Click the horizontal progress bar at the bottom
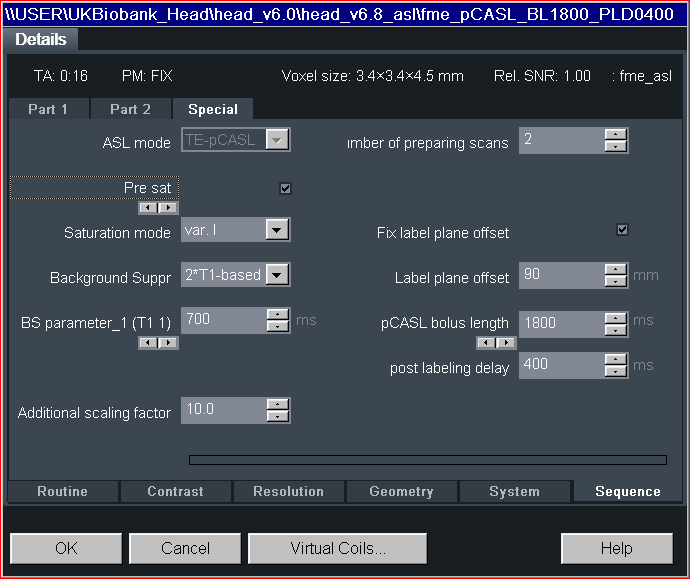The height and width of the screenshot is (579, 690). (x=427, y=460)
